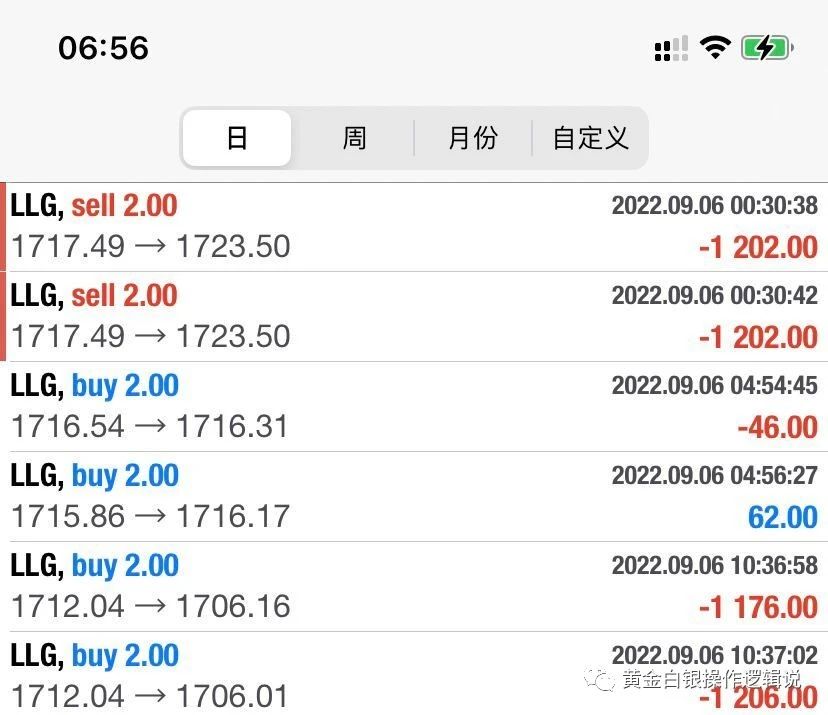The width and height of the screenshot is (828, 715).
Task: Tap the 06:56 clock in status bar
Action: (x=104, y=48)
